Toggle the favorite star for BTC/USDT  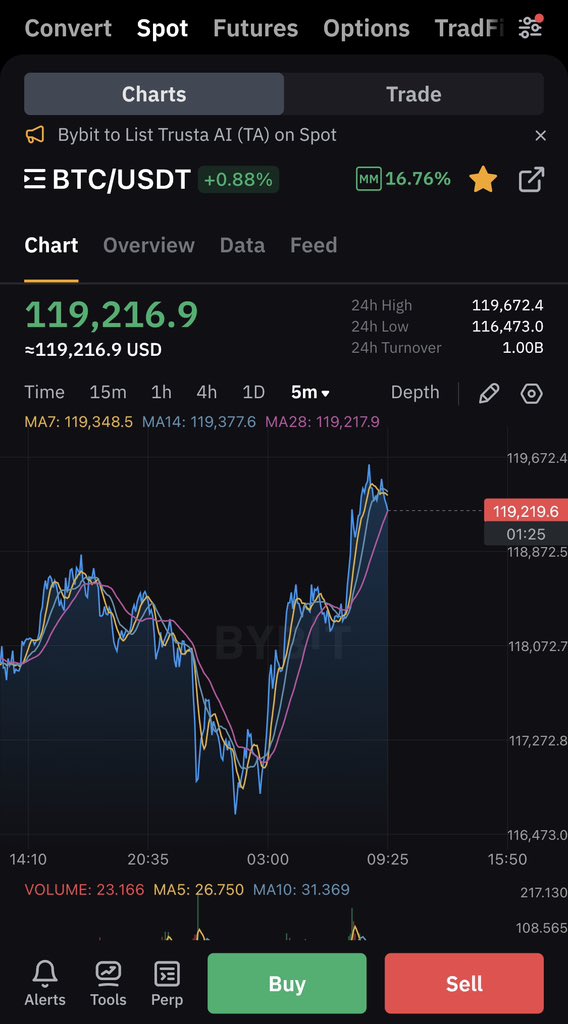[483, 179]
